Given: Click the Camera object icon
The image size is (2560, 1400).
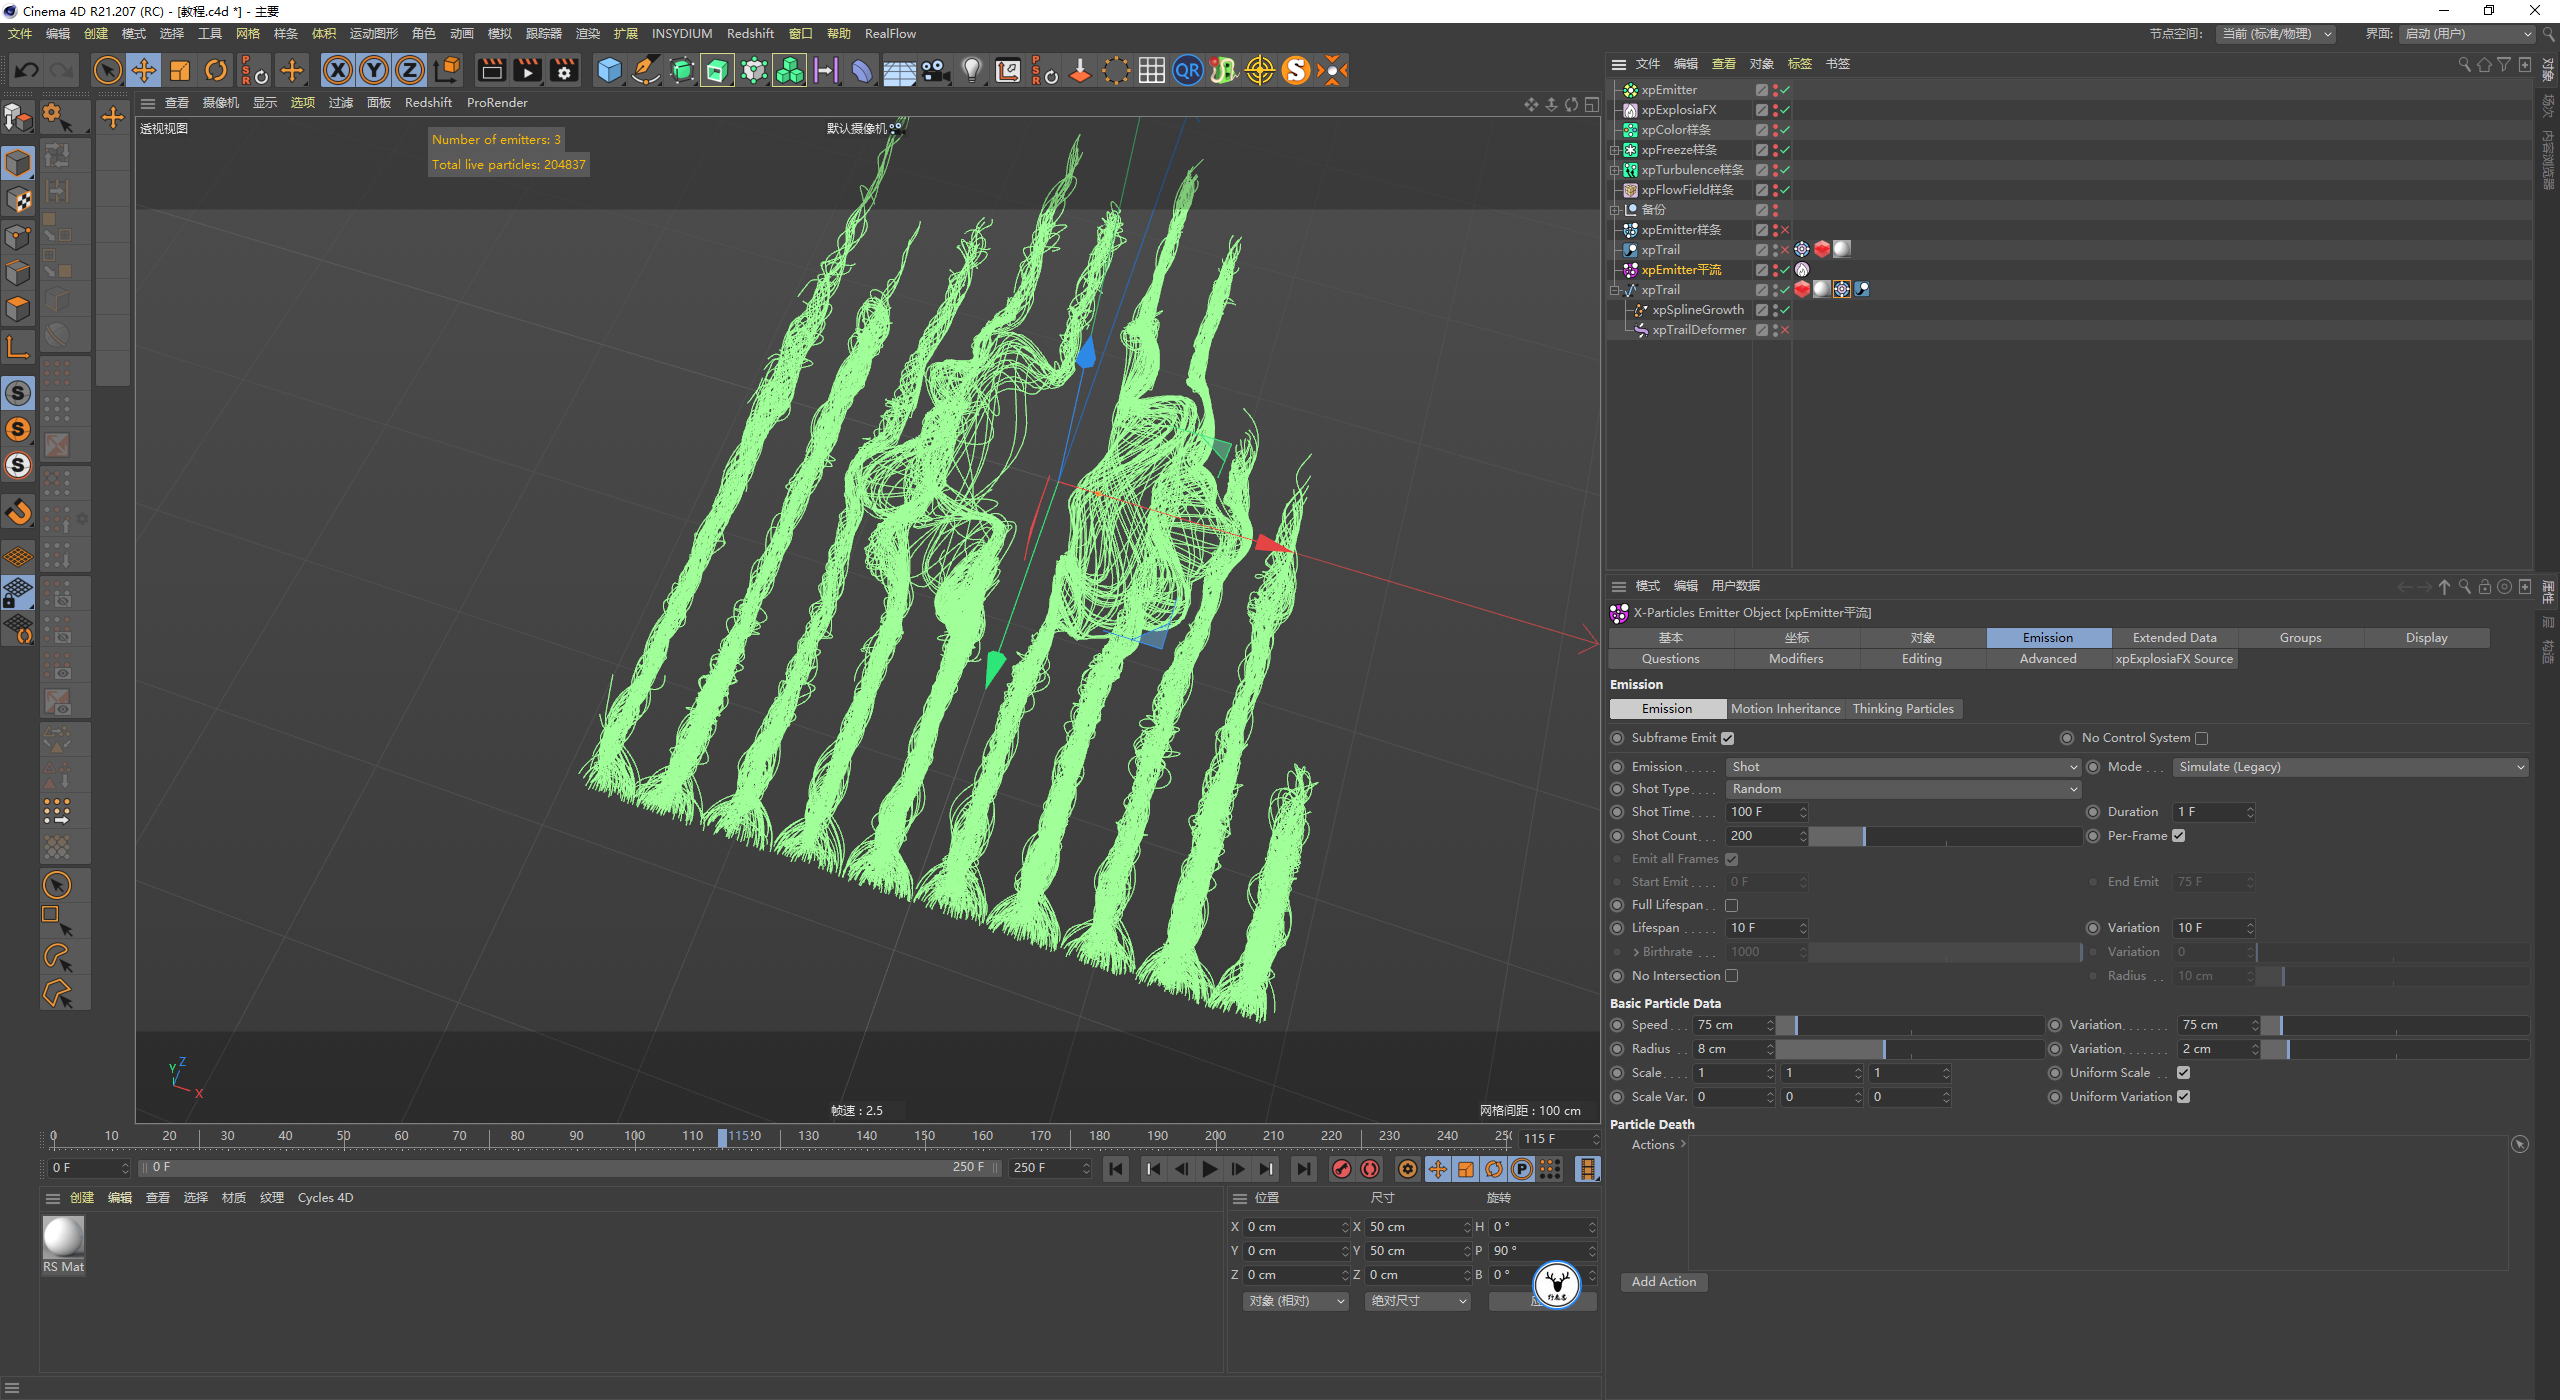Looking at the screenshot, I should (x=935, y=70).
